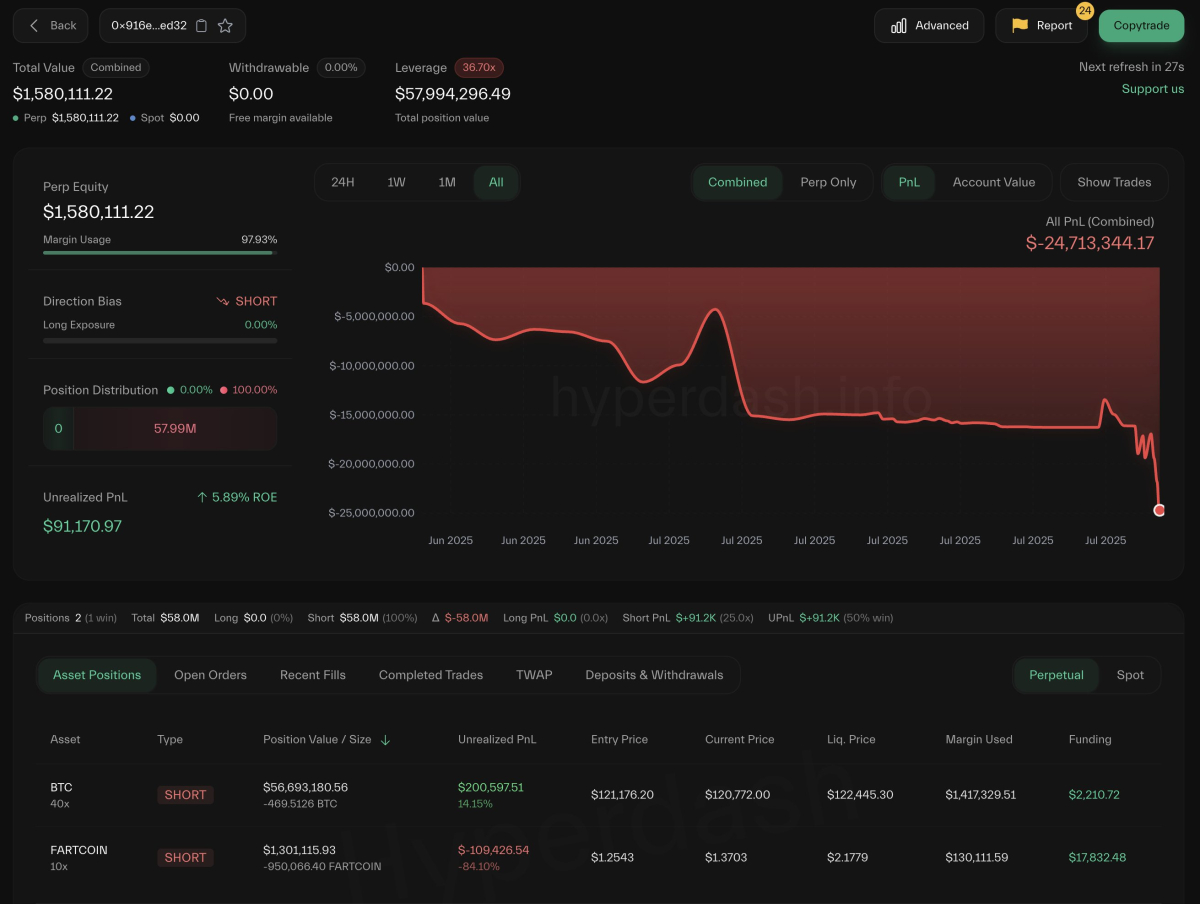Image resolution: width=1200 pixels, height=904 pixels.
Task: Select the 24H time range
Action: (x=343, y=182)
